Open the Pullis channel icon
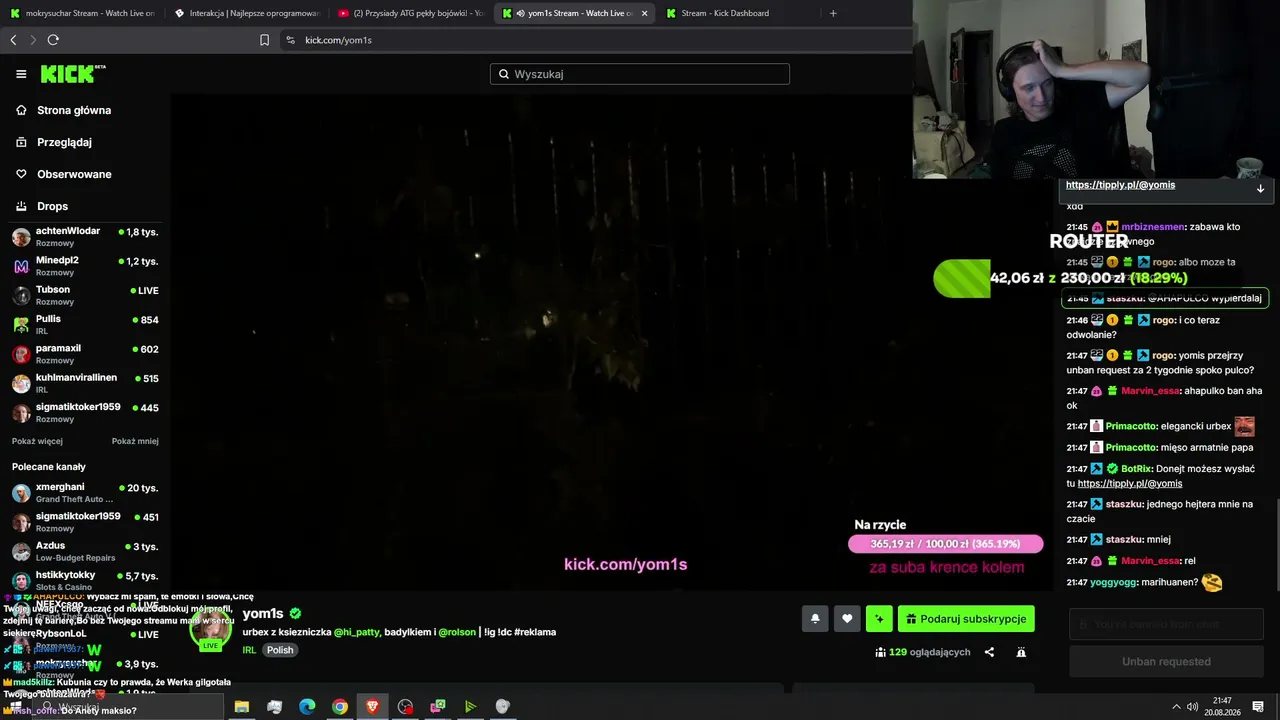The width and height of the screenshot is (1280, 720). [x=21, y=324]
